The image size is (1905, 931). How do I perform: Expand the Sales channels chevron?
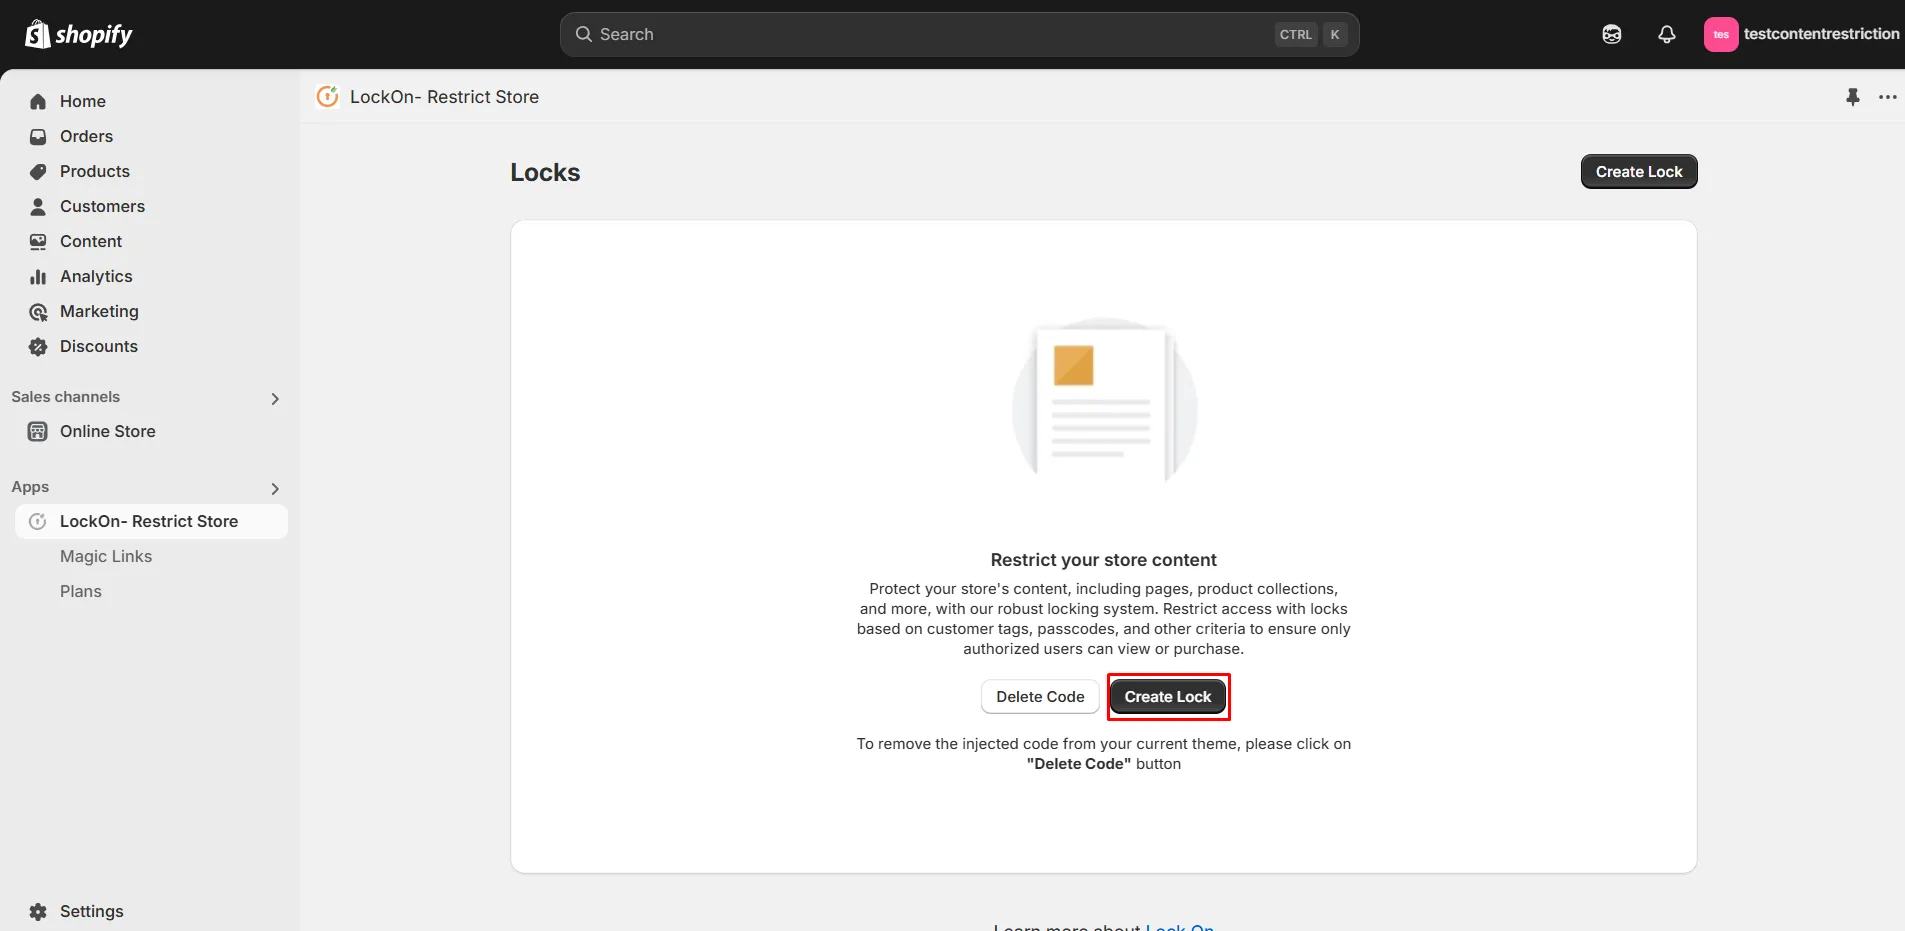click(x=275, y=399)
